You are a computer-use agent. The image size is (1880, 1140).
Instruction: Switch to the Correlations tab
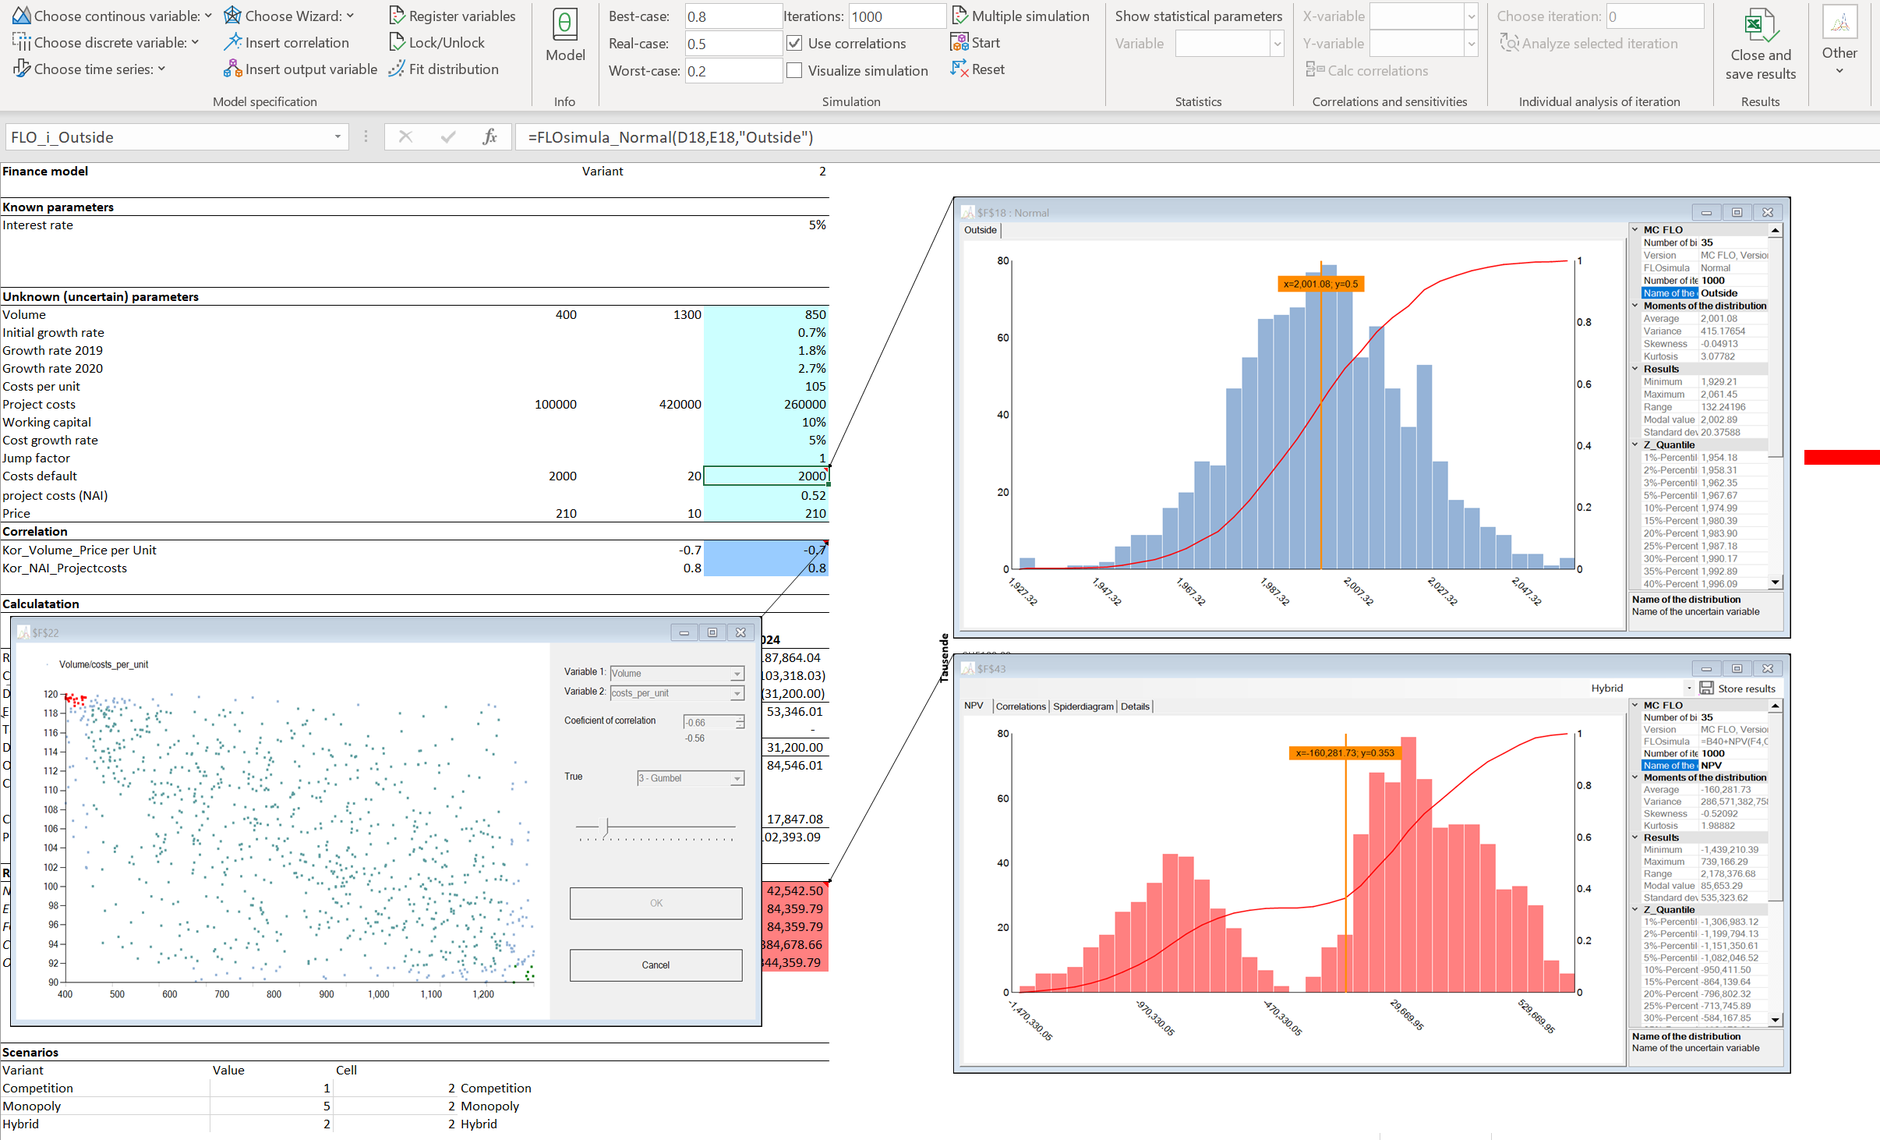click(1020, 706)
